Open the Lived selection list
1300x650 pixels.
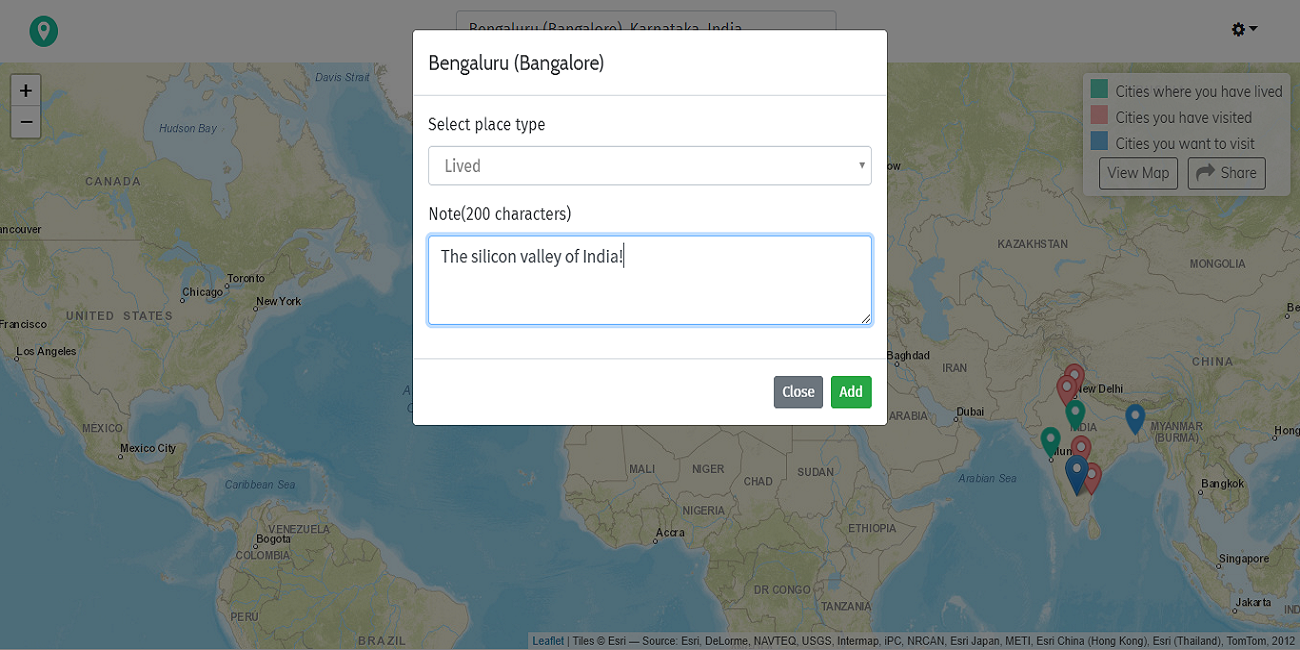[x=649, y=165]
